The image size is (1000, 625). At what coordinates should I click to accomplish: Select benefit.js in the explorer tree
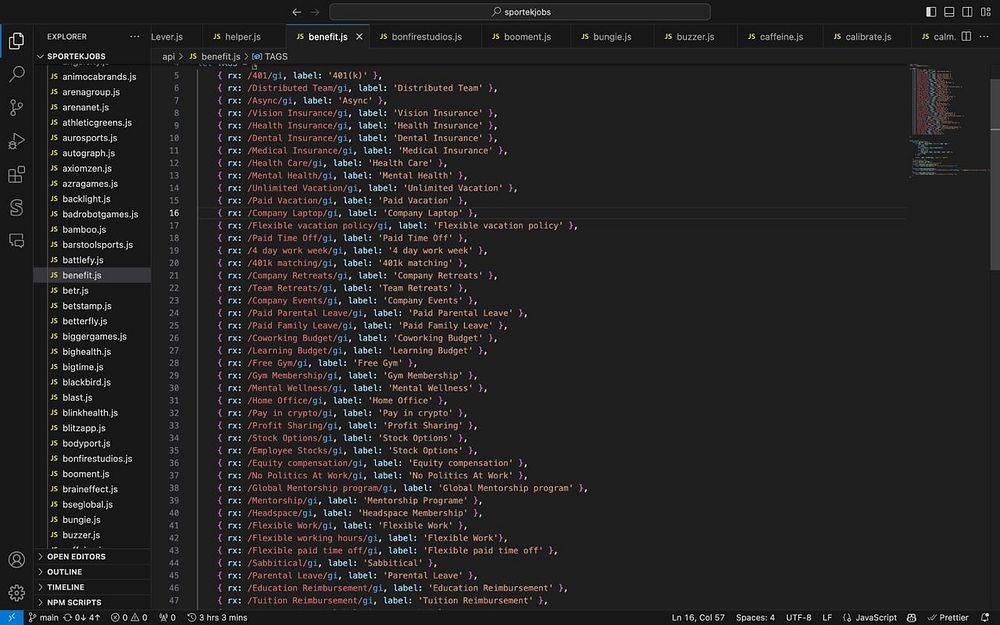[x=92, y=276]
